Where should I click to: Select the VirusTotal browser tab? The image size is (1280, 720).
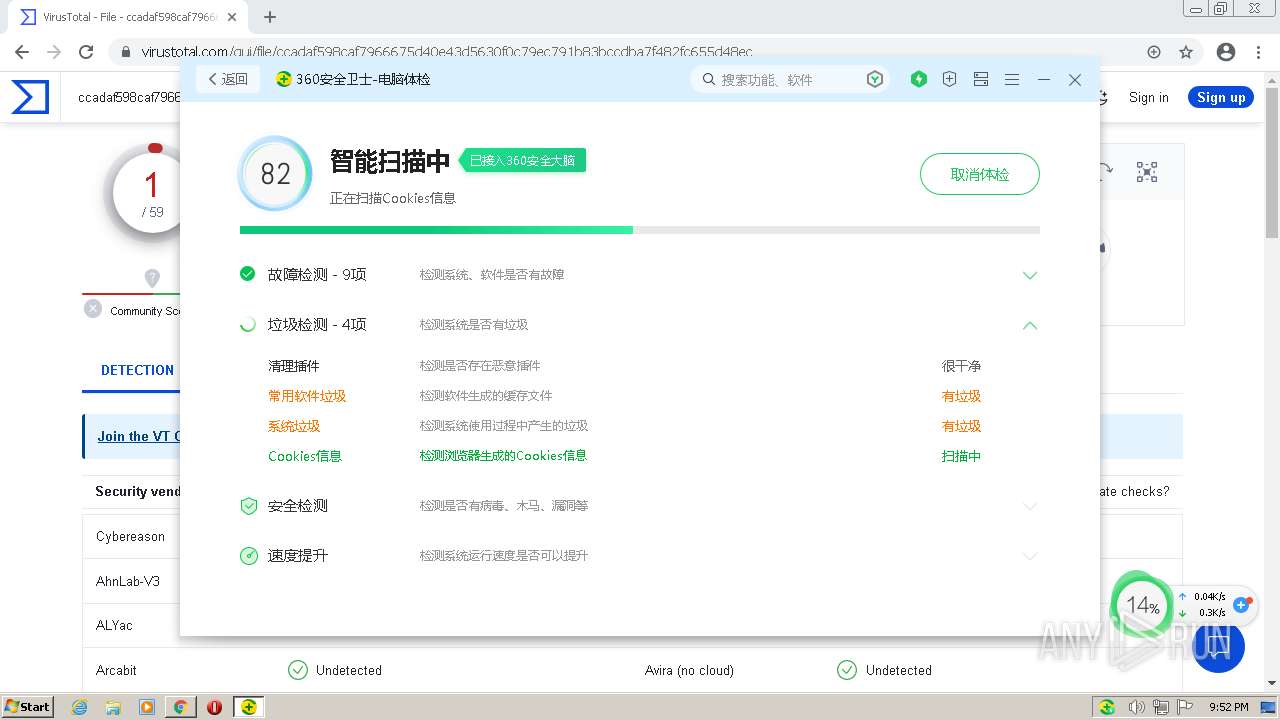130,17
